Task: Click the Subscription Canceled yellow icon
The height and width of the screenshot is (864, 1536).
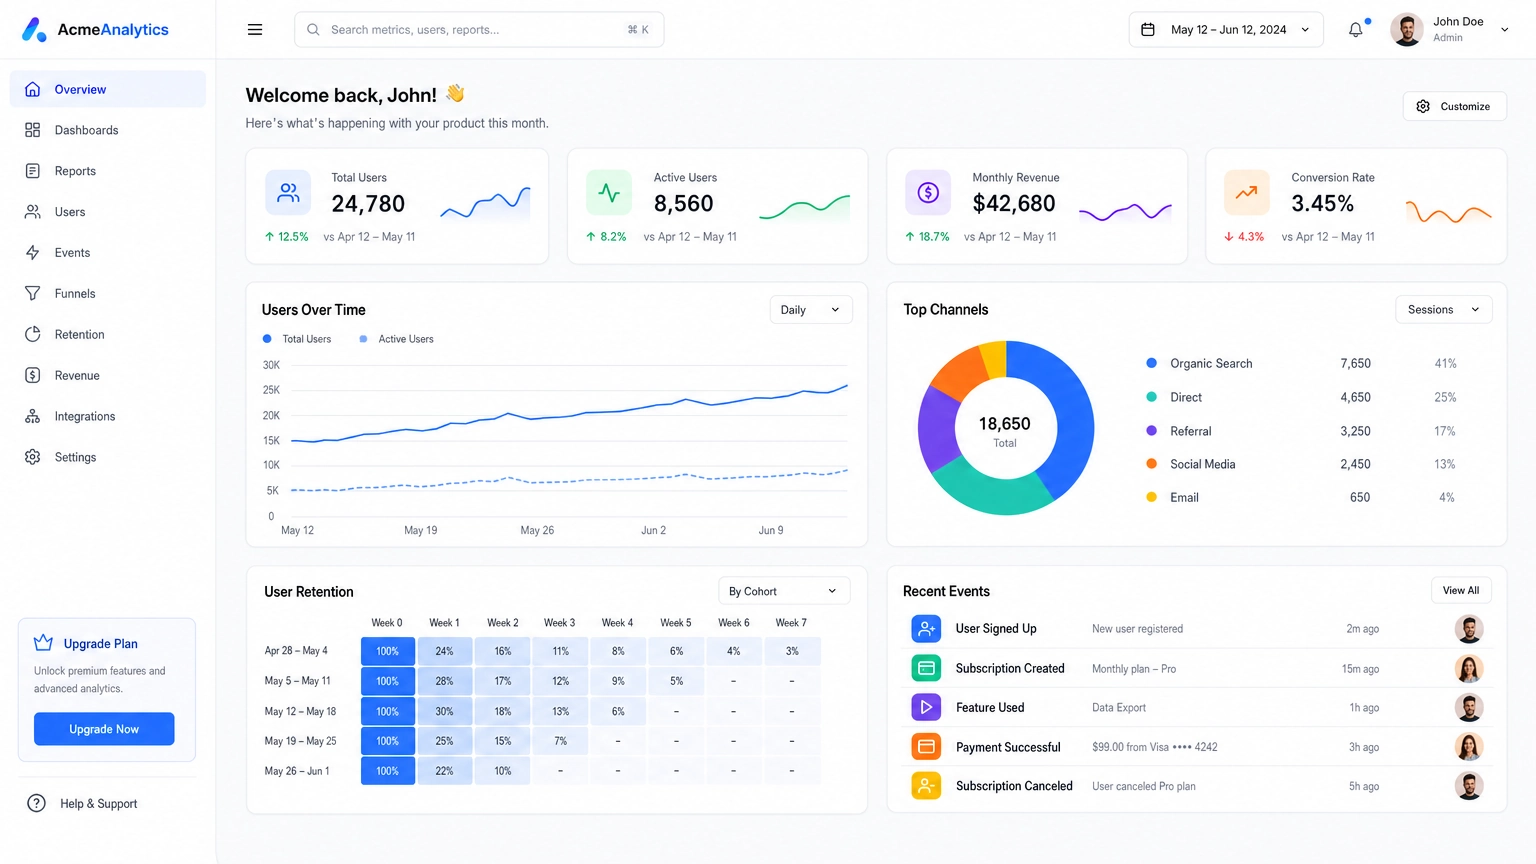Action: click(926, 786)
